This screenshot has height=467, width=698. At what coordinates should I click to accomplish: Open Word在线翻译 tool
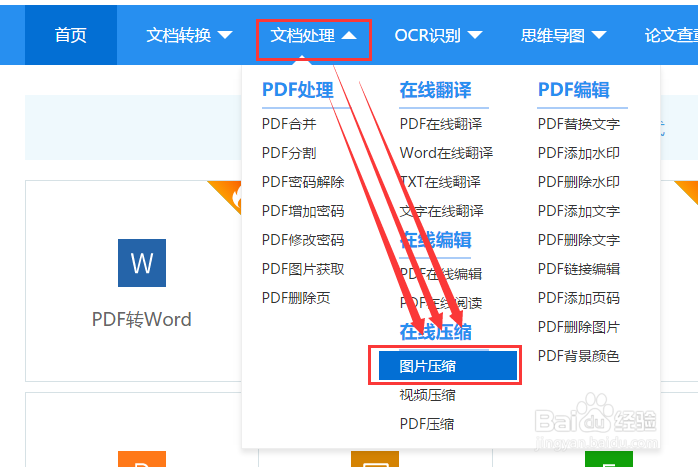[x=446, y=153]
